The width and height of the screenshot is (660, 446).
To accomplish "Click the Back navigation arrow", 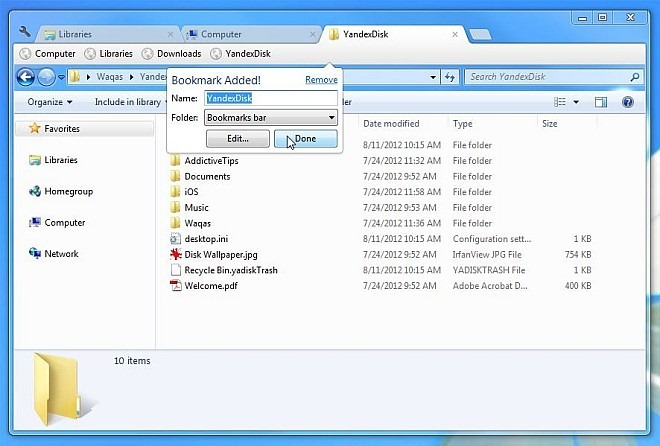I will coord(26,77).
